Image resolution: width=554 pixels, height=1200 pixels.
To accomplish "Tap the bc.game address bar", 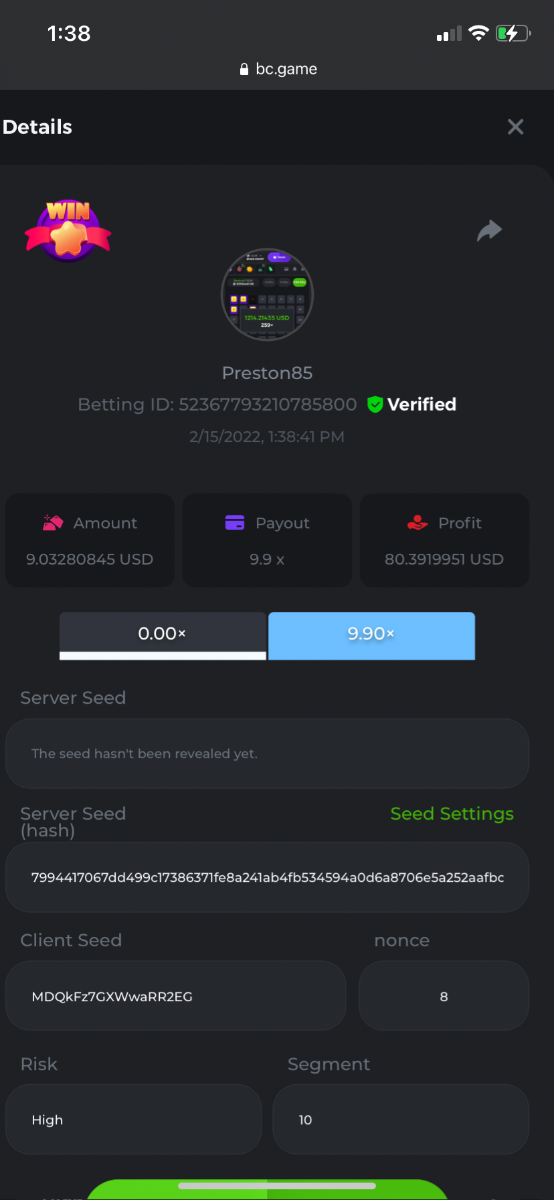I will pyautogui.click(x=277, y=69).
